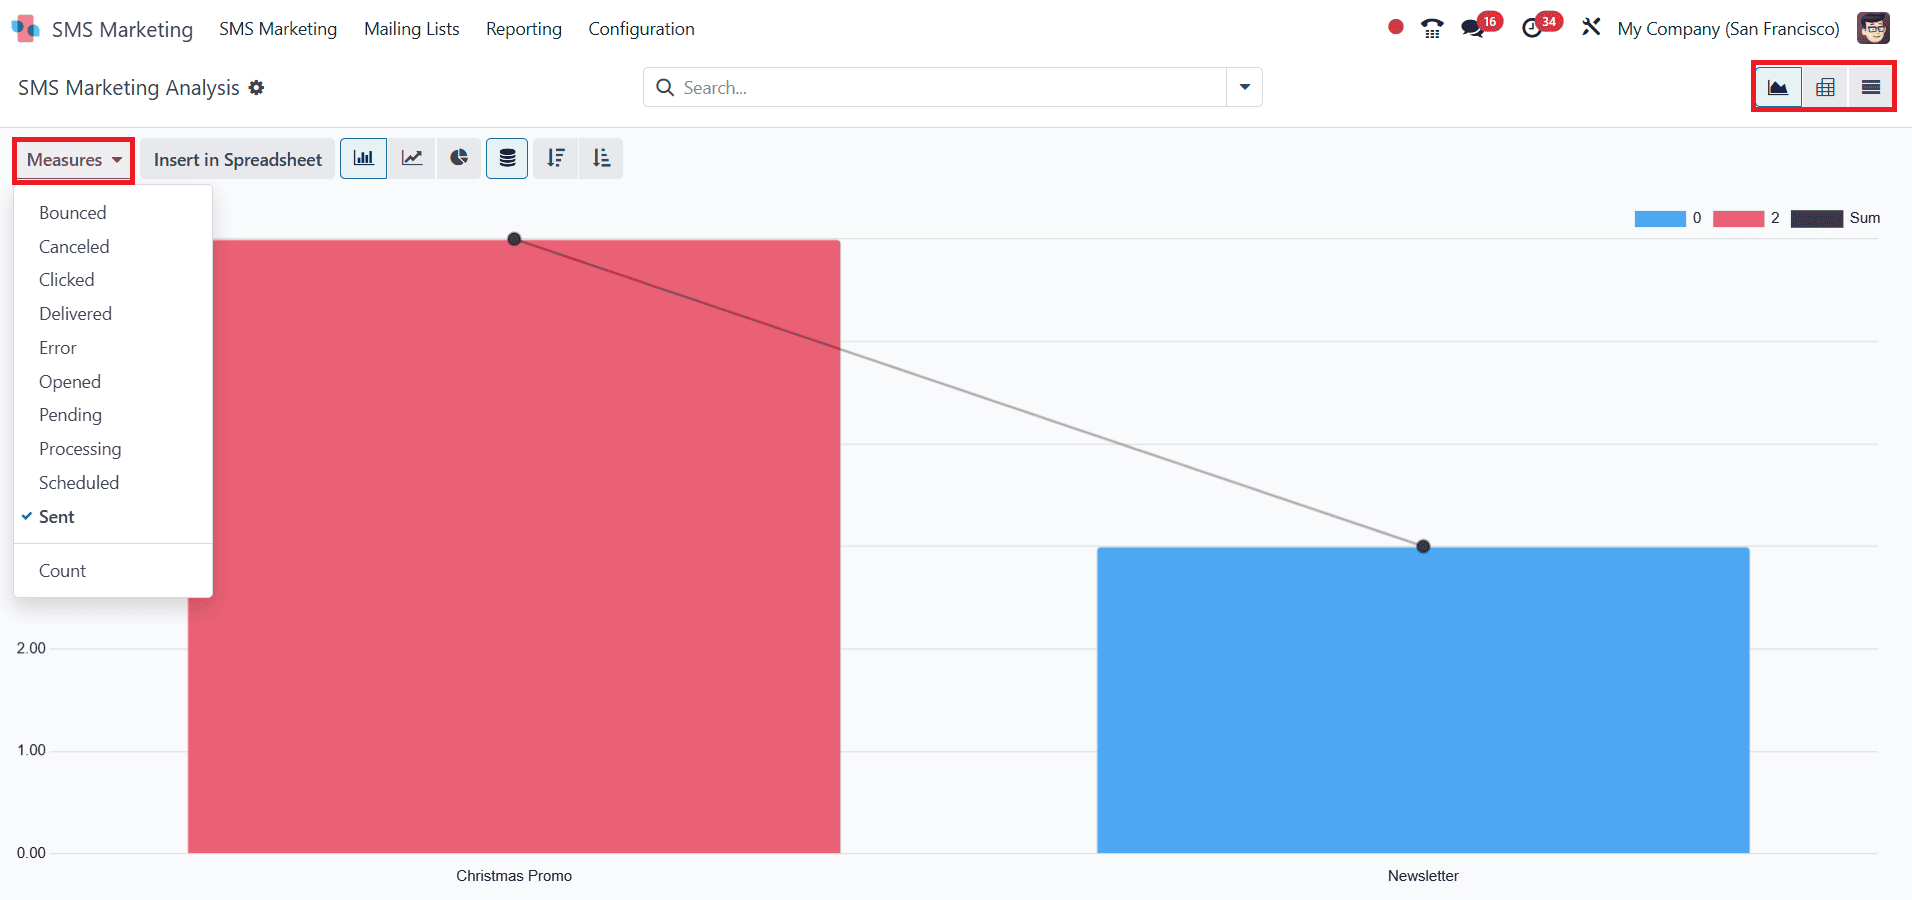Image resolution: width=1912 pixels, height=900 pixels.
Task: Select the pie chart type
Action: [459, 158]
